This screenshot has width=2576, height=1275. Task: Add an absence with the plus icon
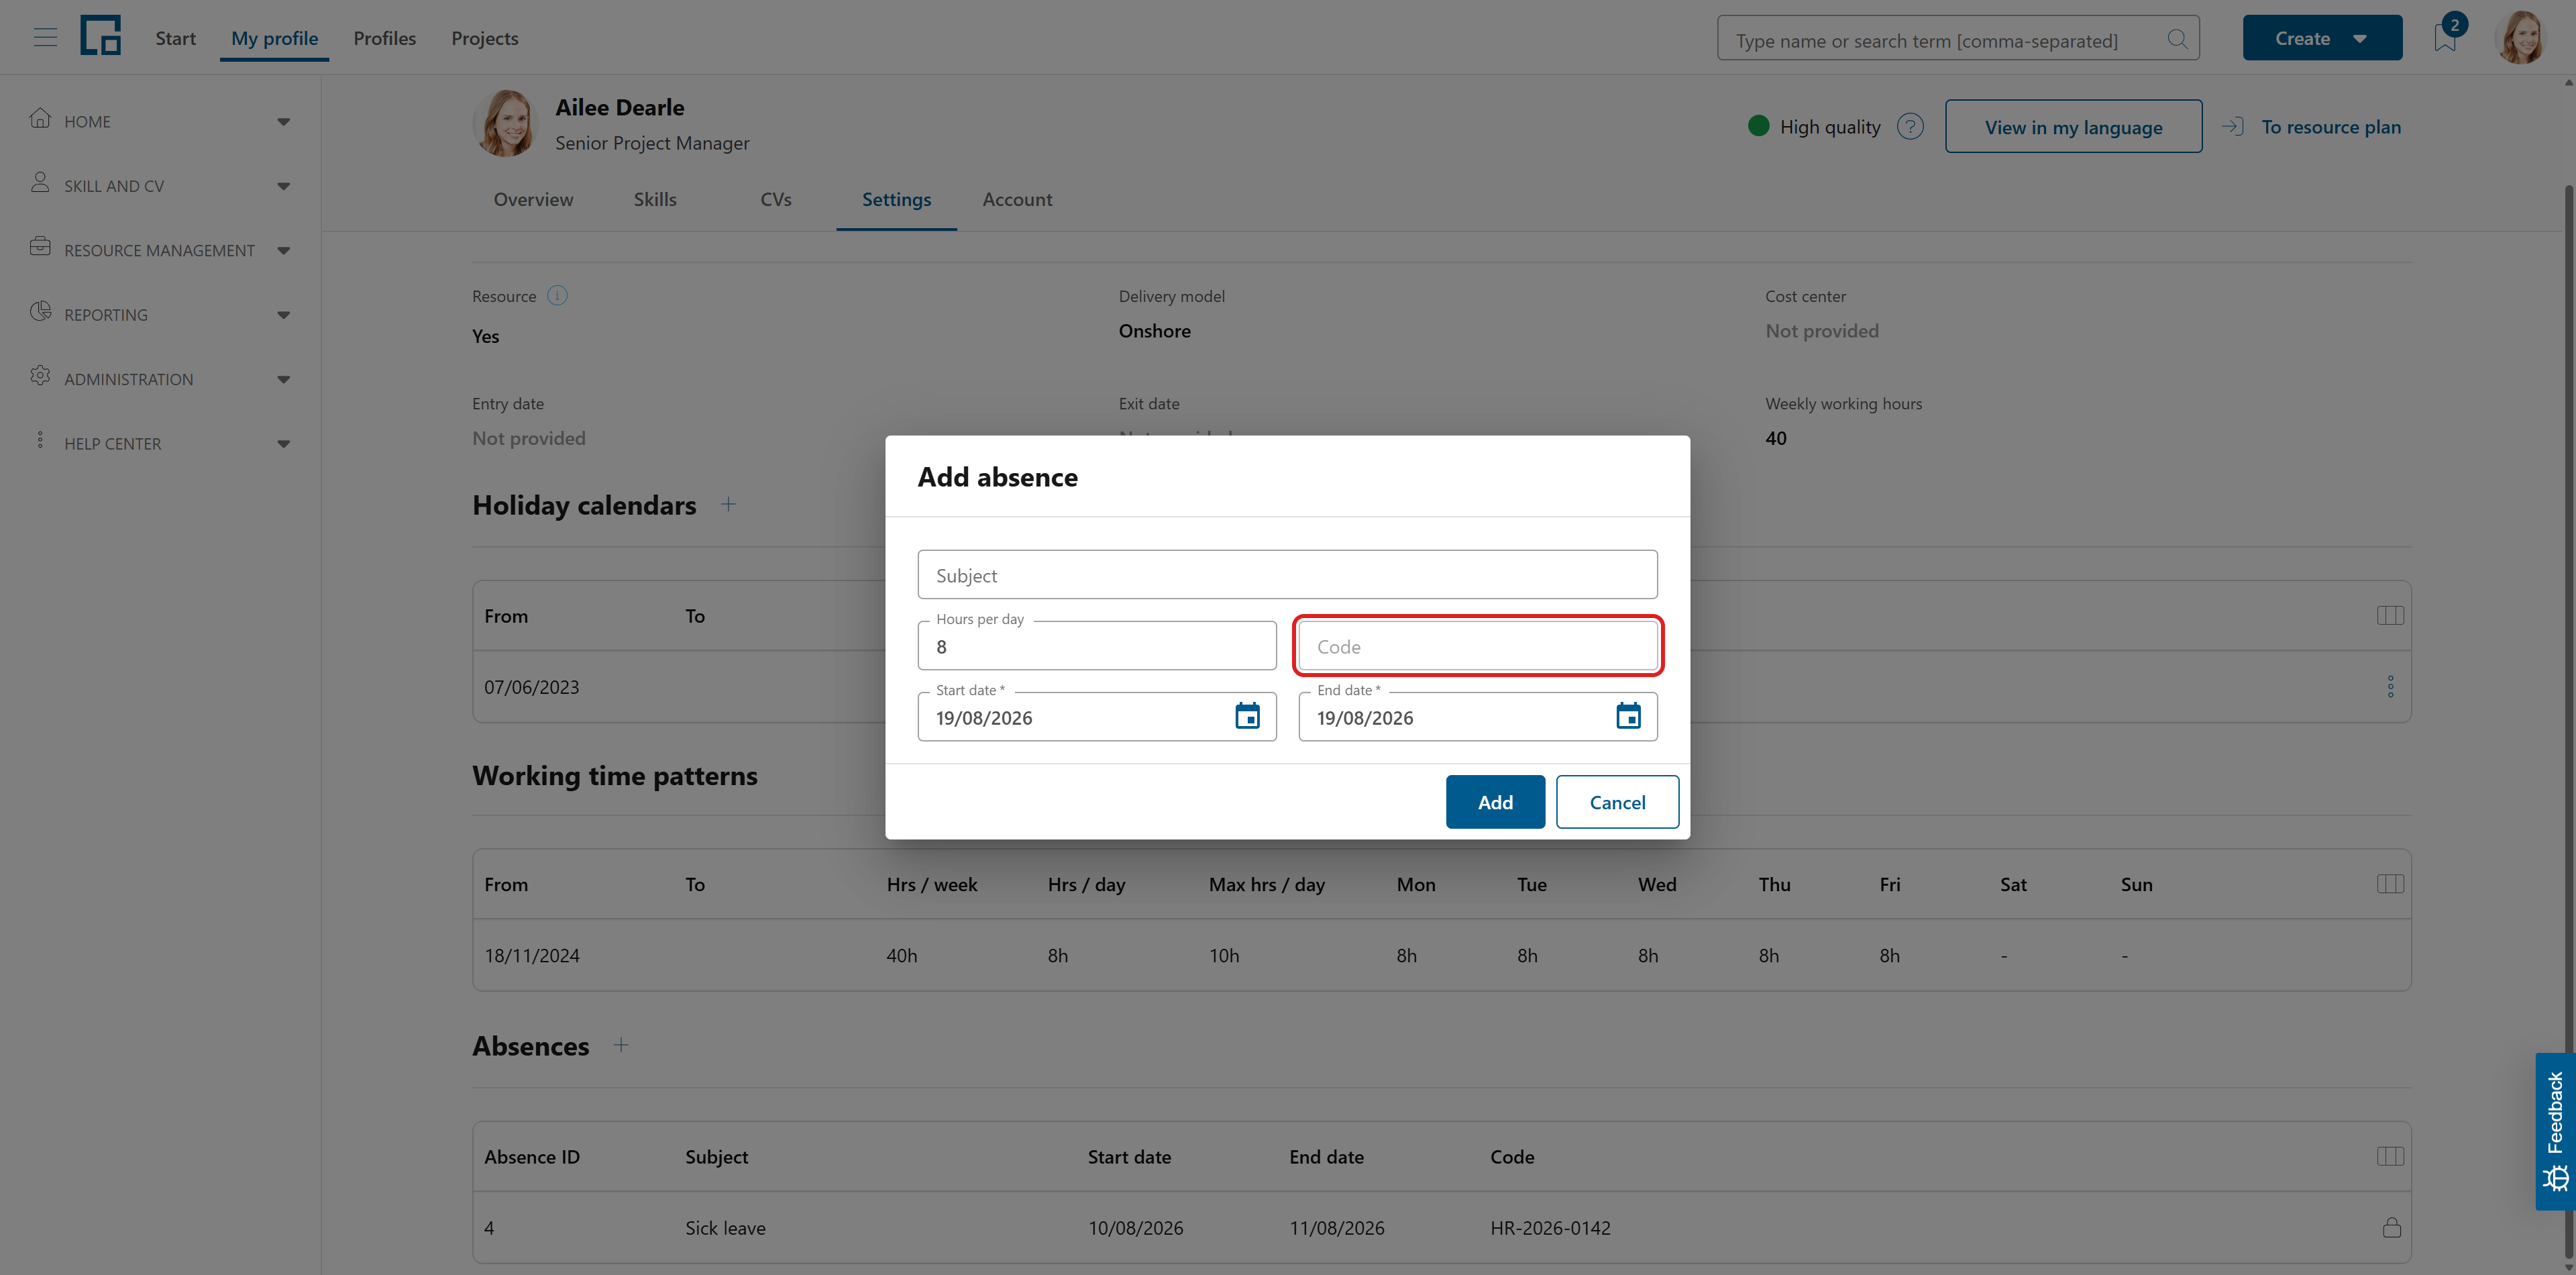[621, 1045]
